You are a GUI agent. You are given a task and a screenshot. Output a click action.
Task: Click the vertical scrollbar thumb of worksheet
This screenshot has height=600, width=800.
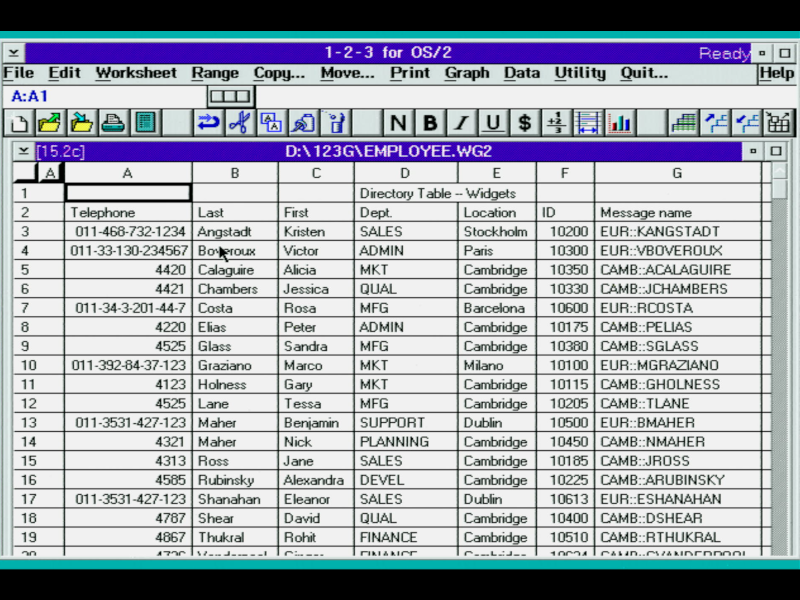(780, 189)
